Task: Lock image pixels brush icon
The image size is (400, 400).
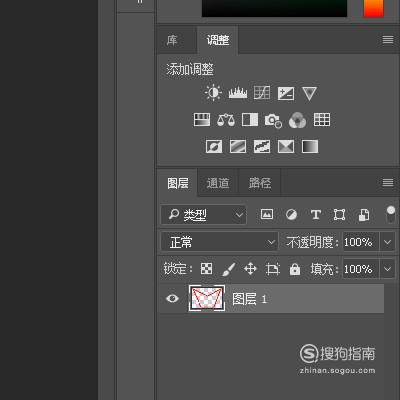Action: [229, 269]
